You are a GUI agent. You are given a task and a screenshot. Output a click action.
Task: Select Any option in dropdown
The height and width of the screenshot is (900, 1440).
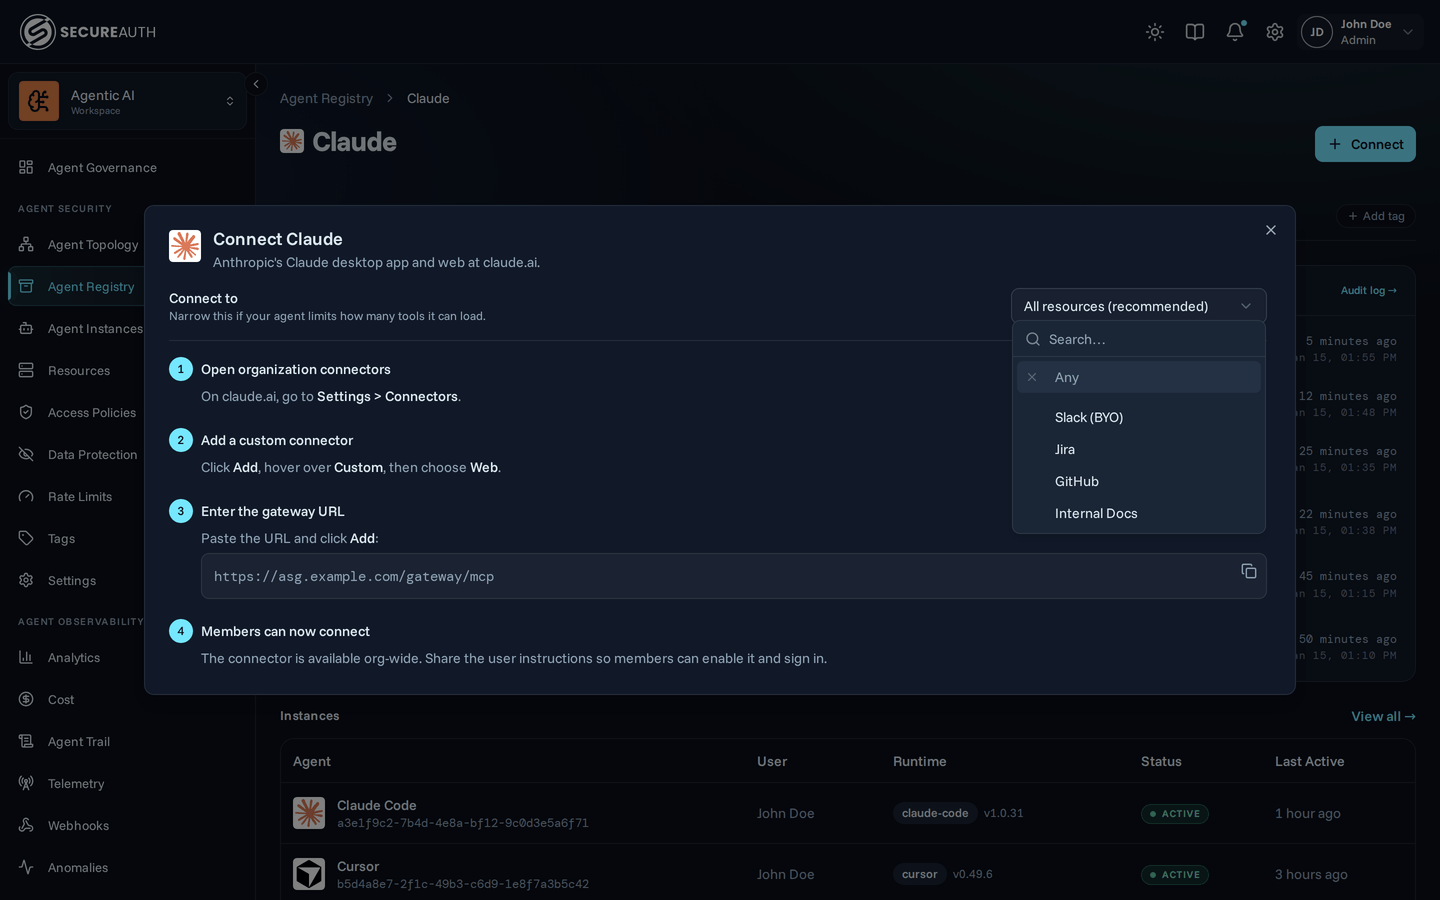(1139, 377)
